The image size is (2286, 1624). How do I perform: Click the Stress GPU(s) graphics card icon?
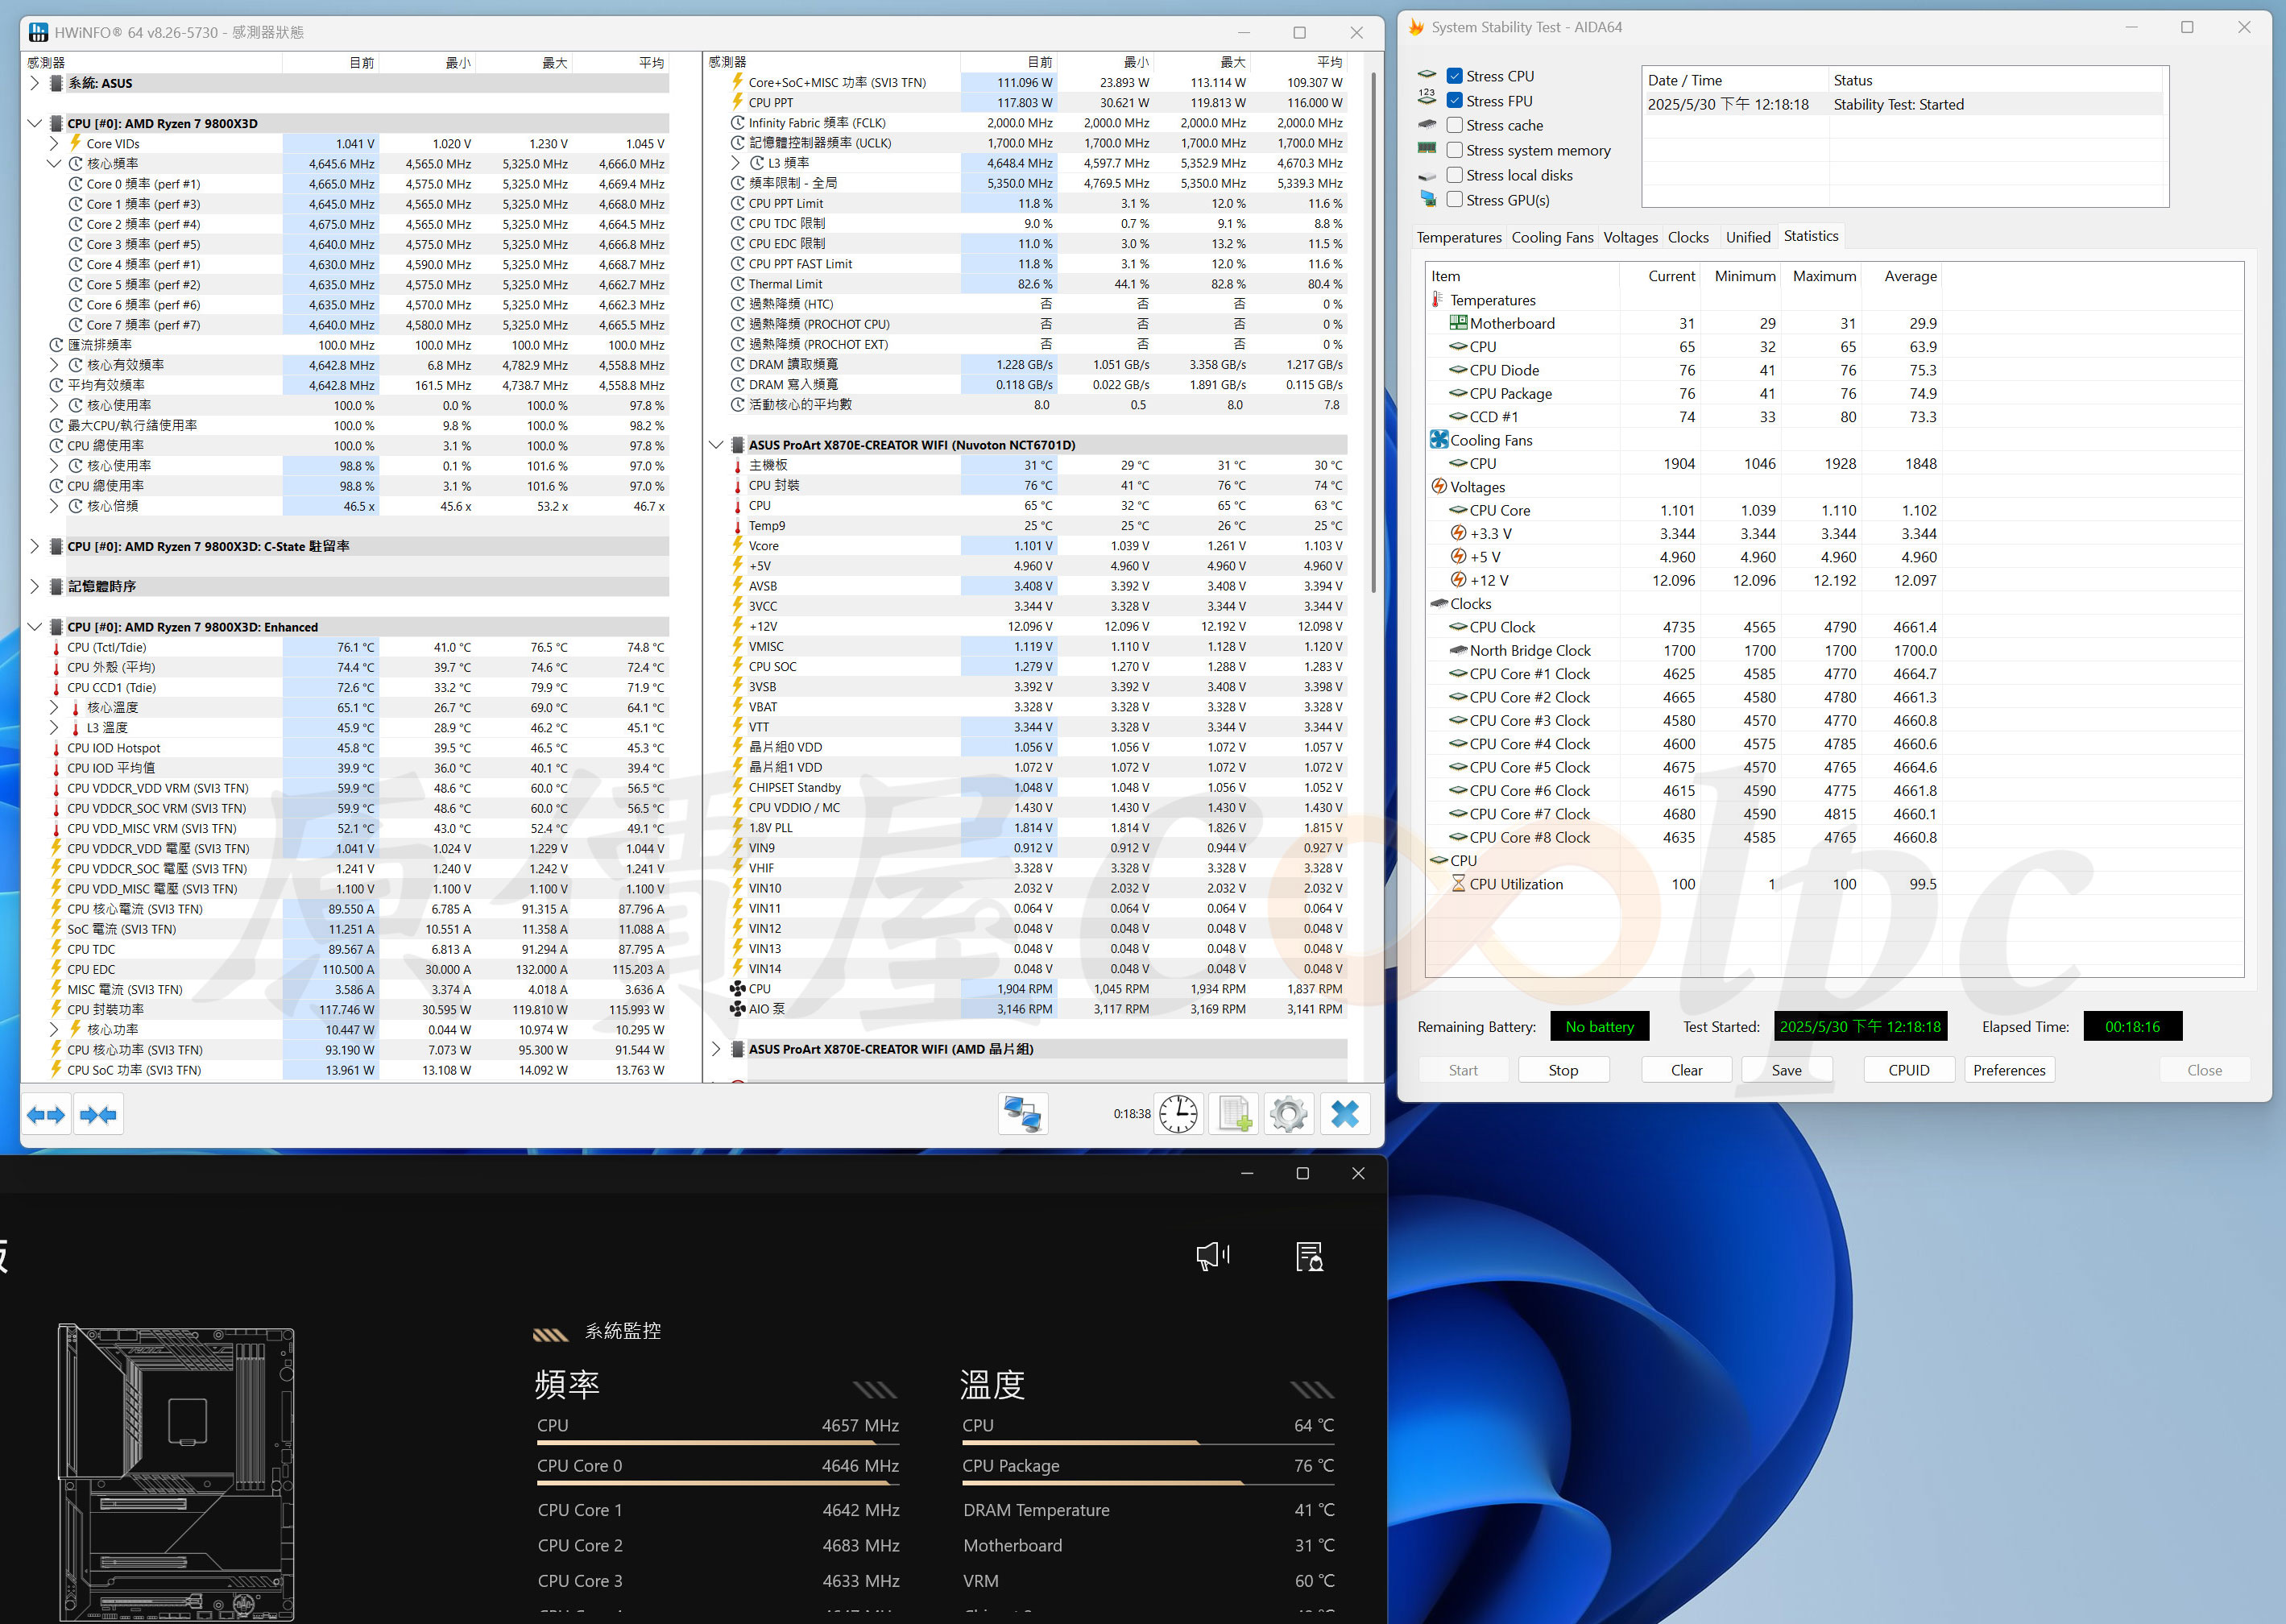click(1427, 199)
